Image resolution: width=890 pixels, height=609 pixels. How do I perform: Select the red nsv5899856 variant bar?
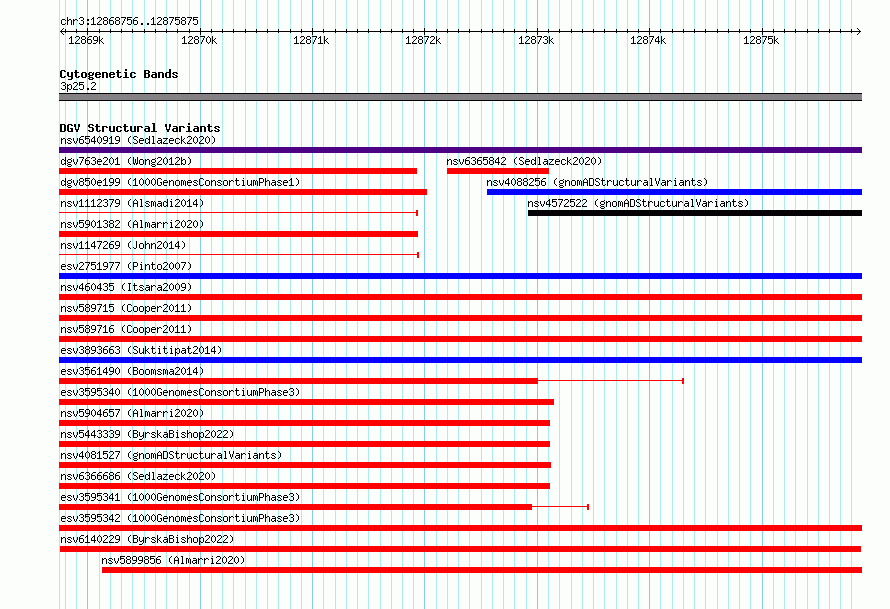click(482, 570)
